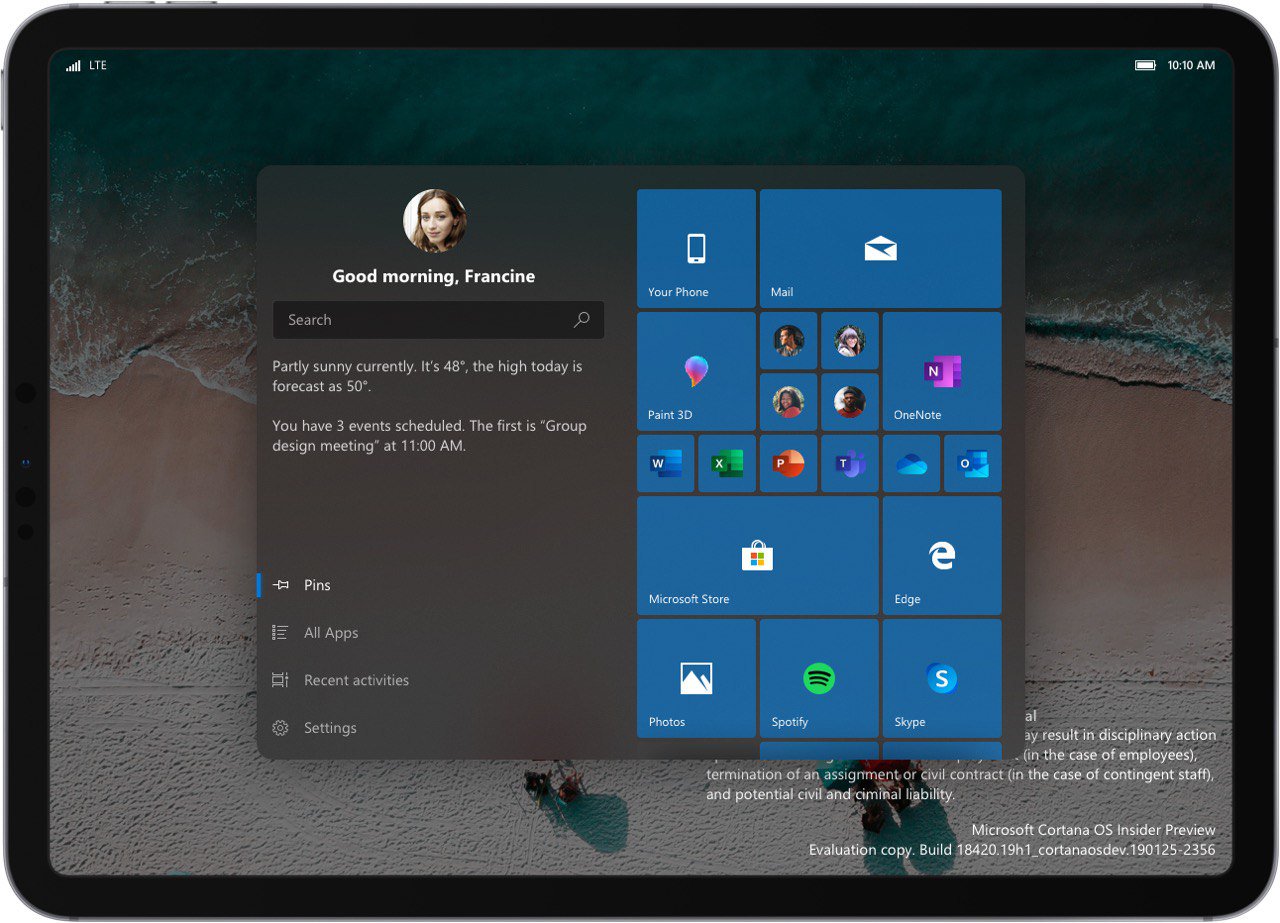
Task: Click Francine's profile picture
Action: pos(434,221)
